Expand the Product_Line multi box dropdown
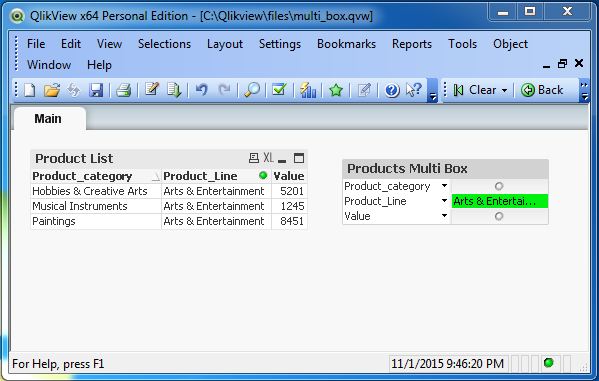Screen dimensions: 599x381 click(444, 201)
